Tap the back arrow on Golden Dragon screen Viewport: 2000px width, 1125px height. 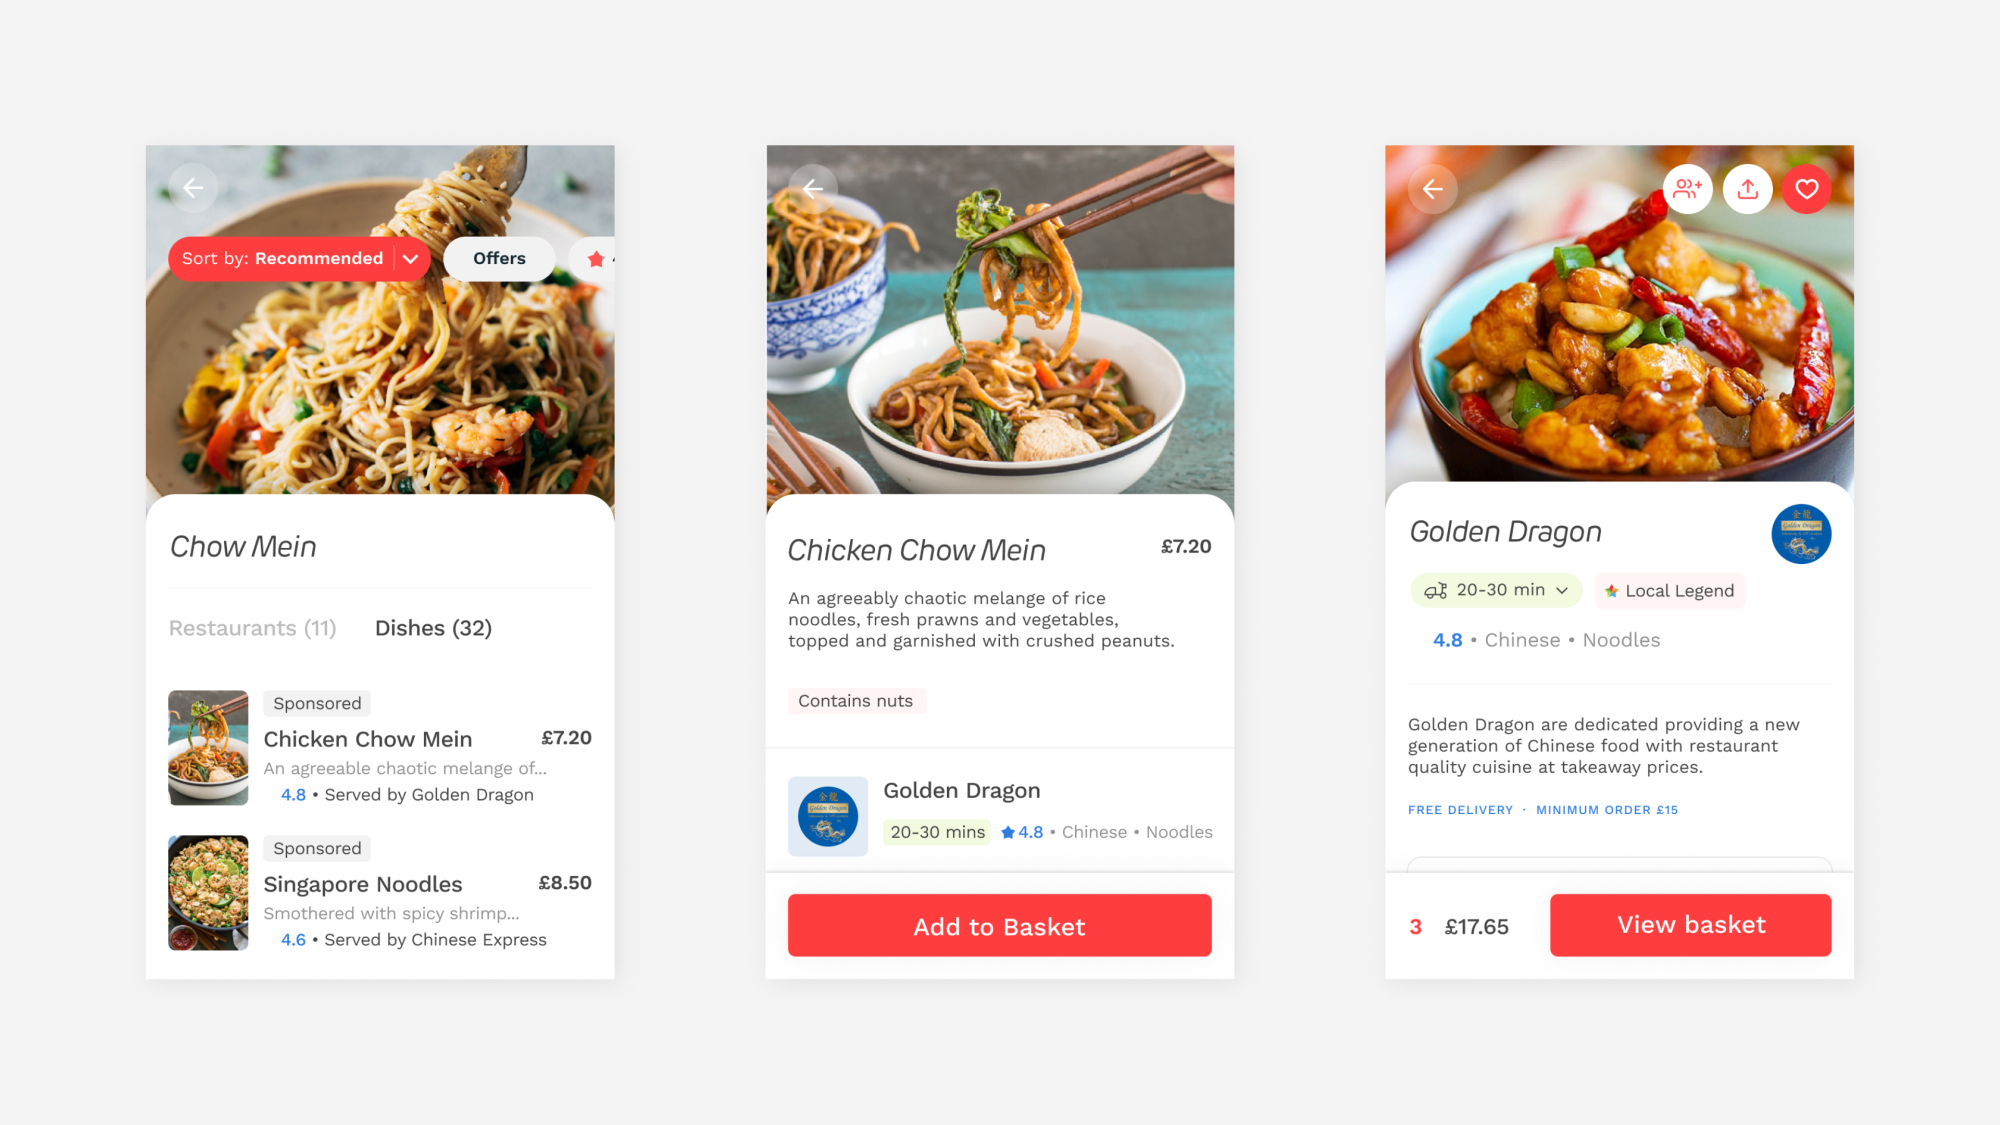[1432, 189]
